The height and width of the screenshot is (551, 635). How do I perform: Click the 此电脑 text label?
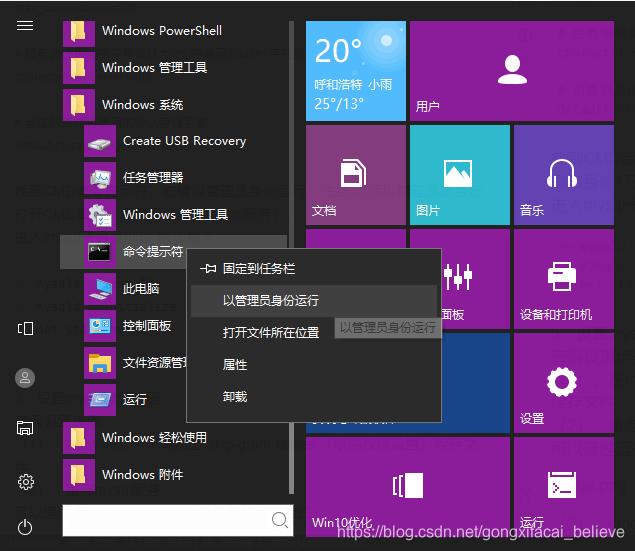141,289
